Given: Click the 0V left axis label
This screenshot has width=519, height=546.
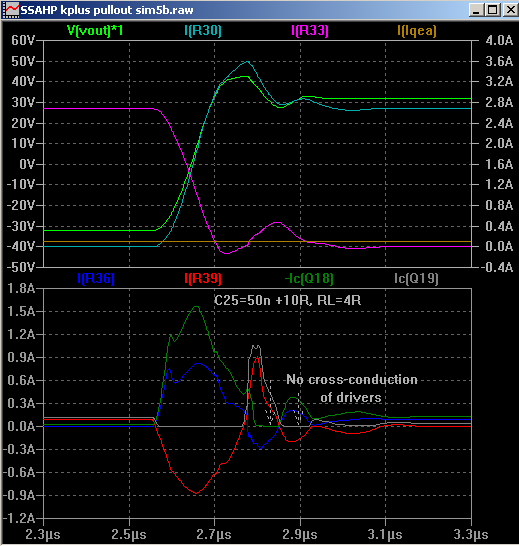Looking at the screenshot, I should click(27, 164).
